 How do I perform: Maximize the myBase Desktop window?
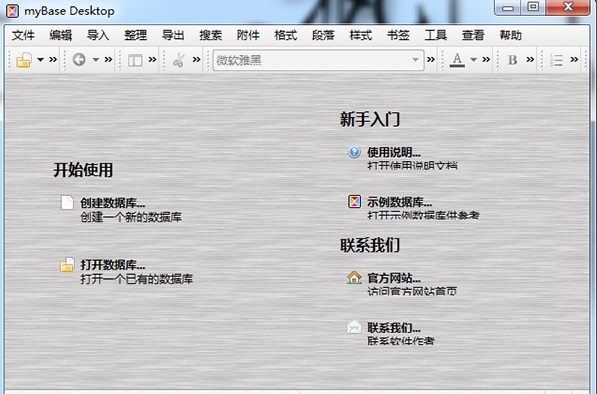pos(533,7)
